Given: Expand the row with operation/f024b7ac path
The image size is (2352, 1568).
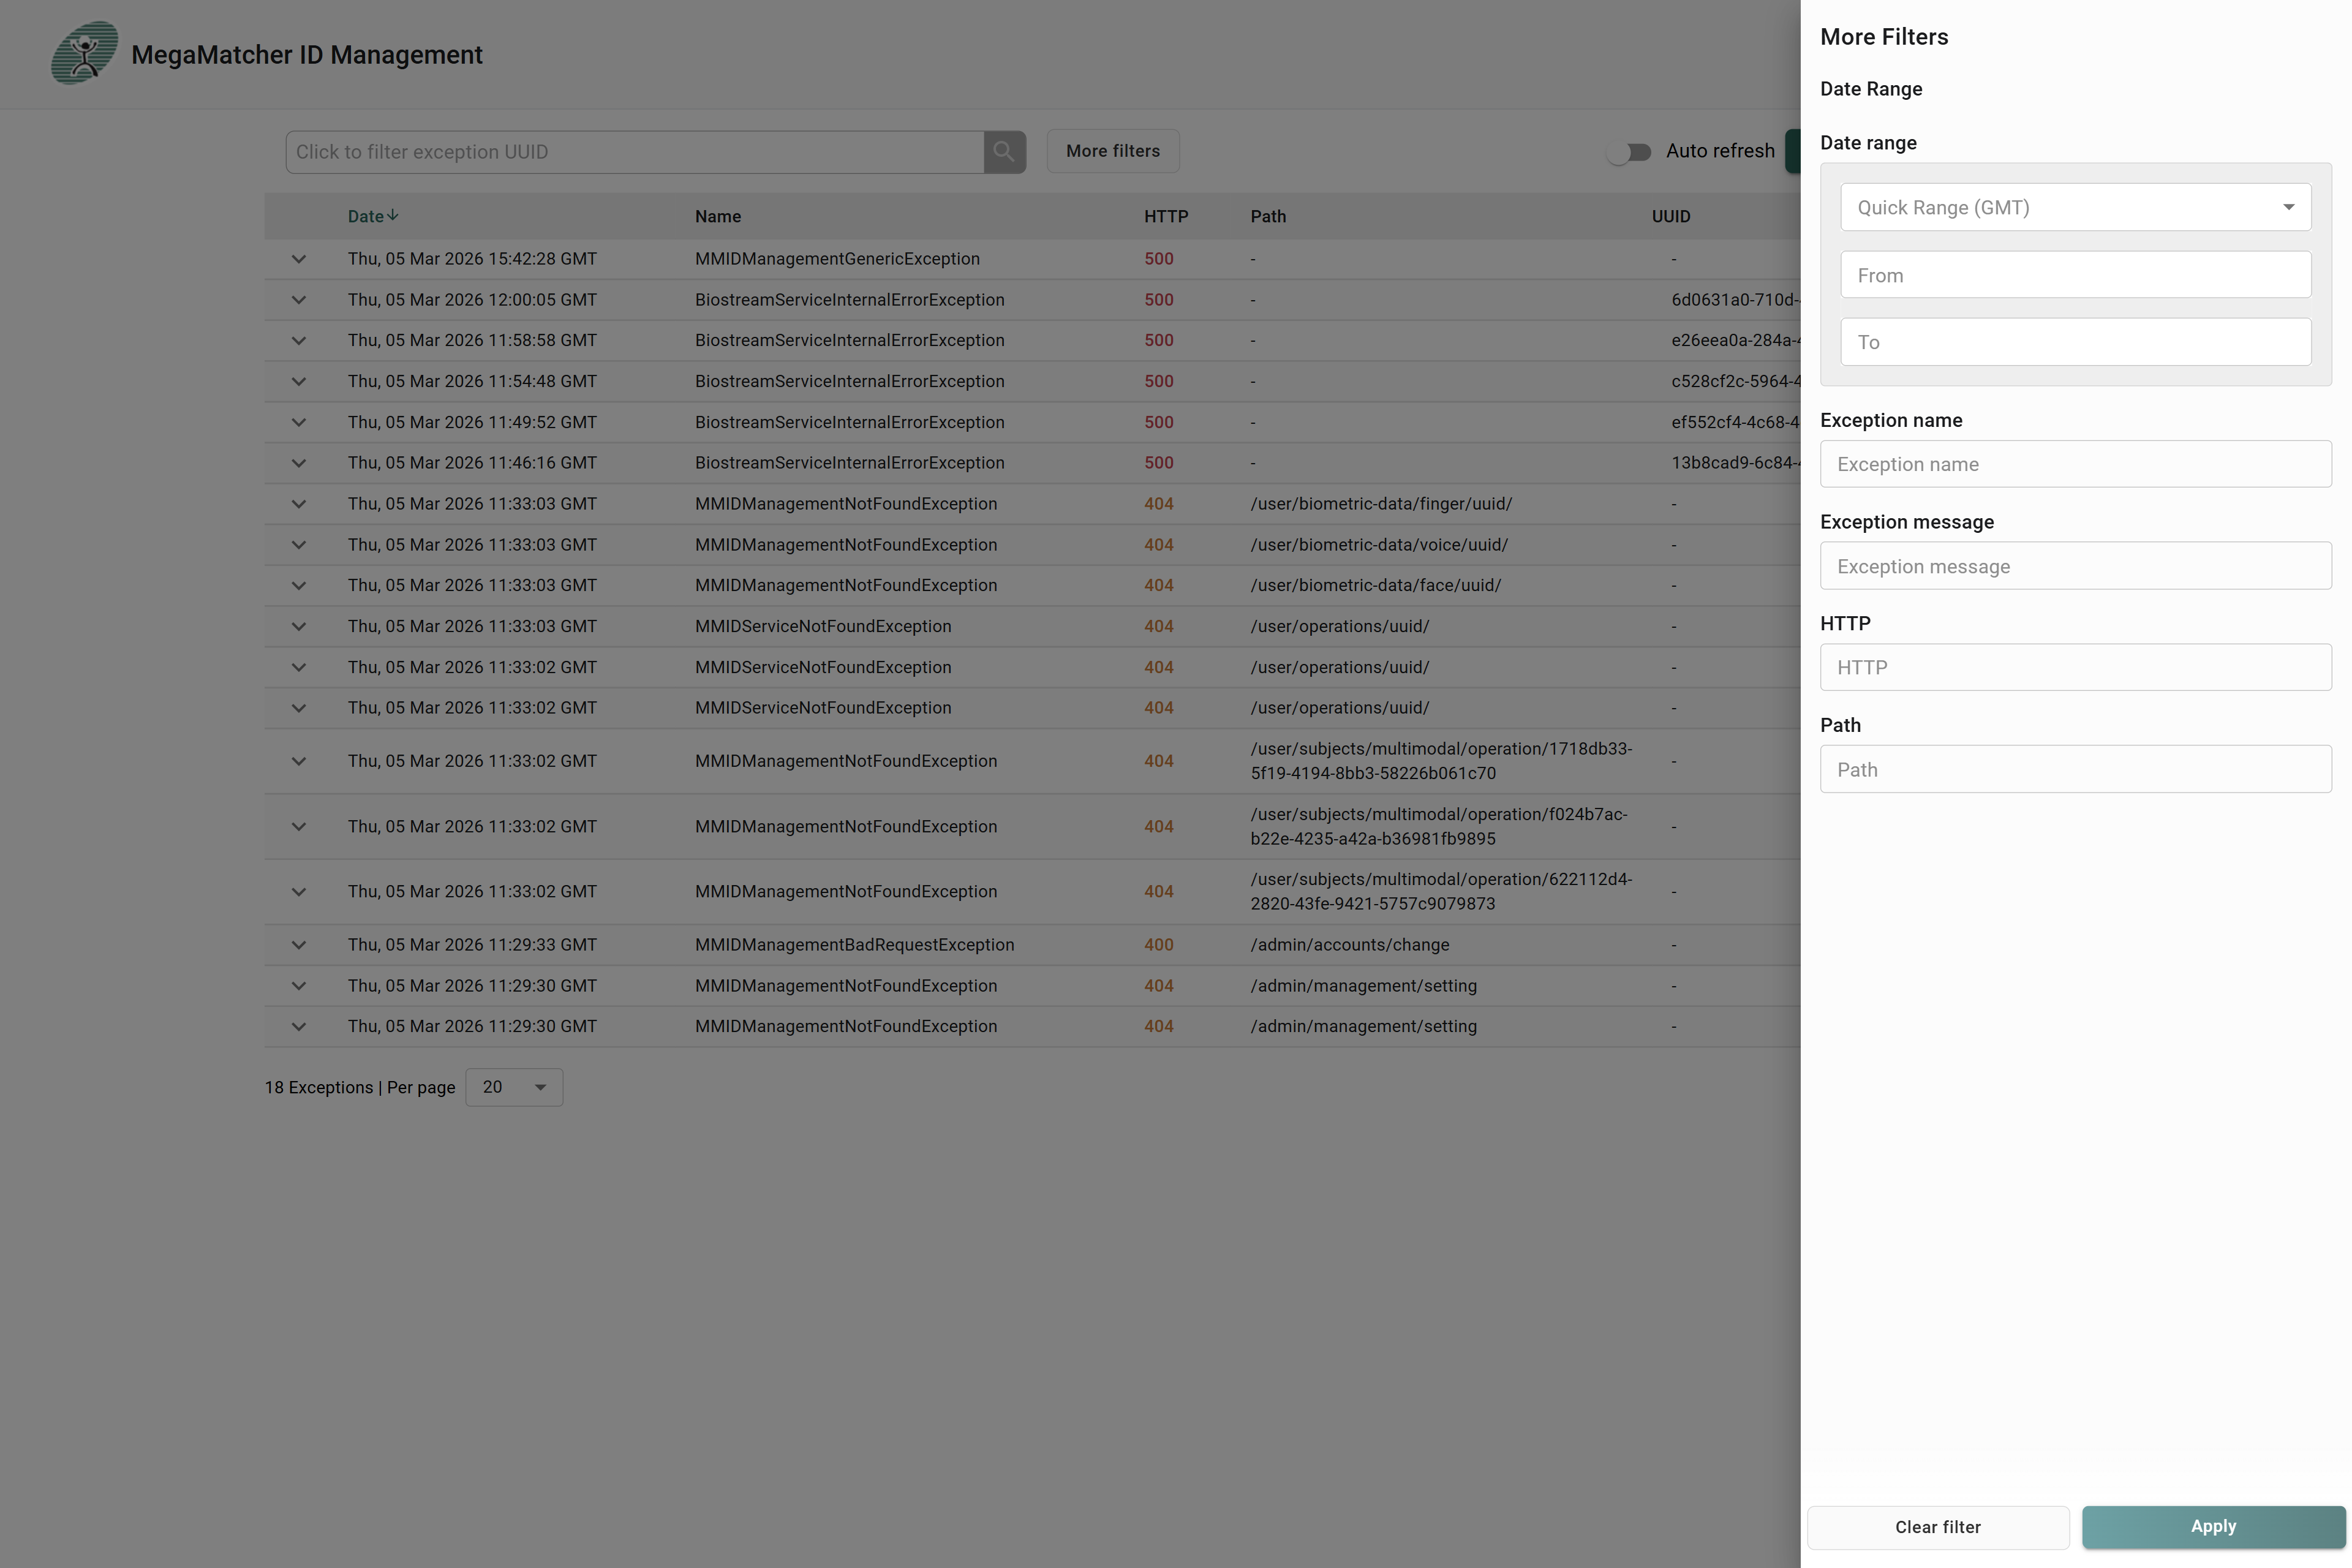Looking at the screenshot, I should pyautogui.click(x=299, y=827).
